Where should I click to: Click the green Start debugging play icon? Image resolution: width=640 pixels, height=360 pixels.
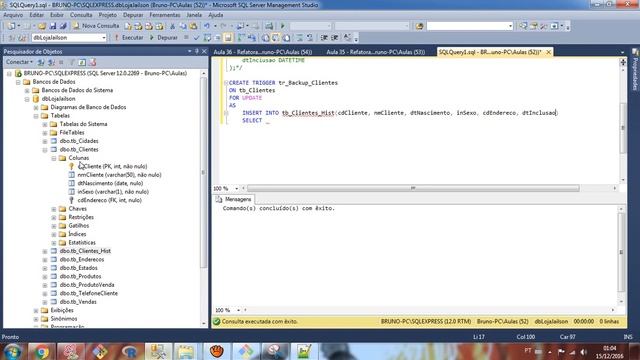pos(282,26)
